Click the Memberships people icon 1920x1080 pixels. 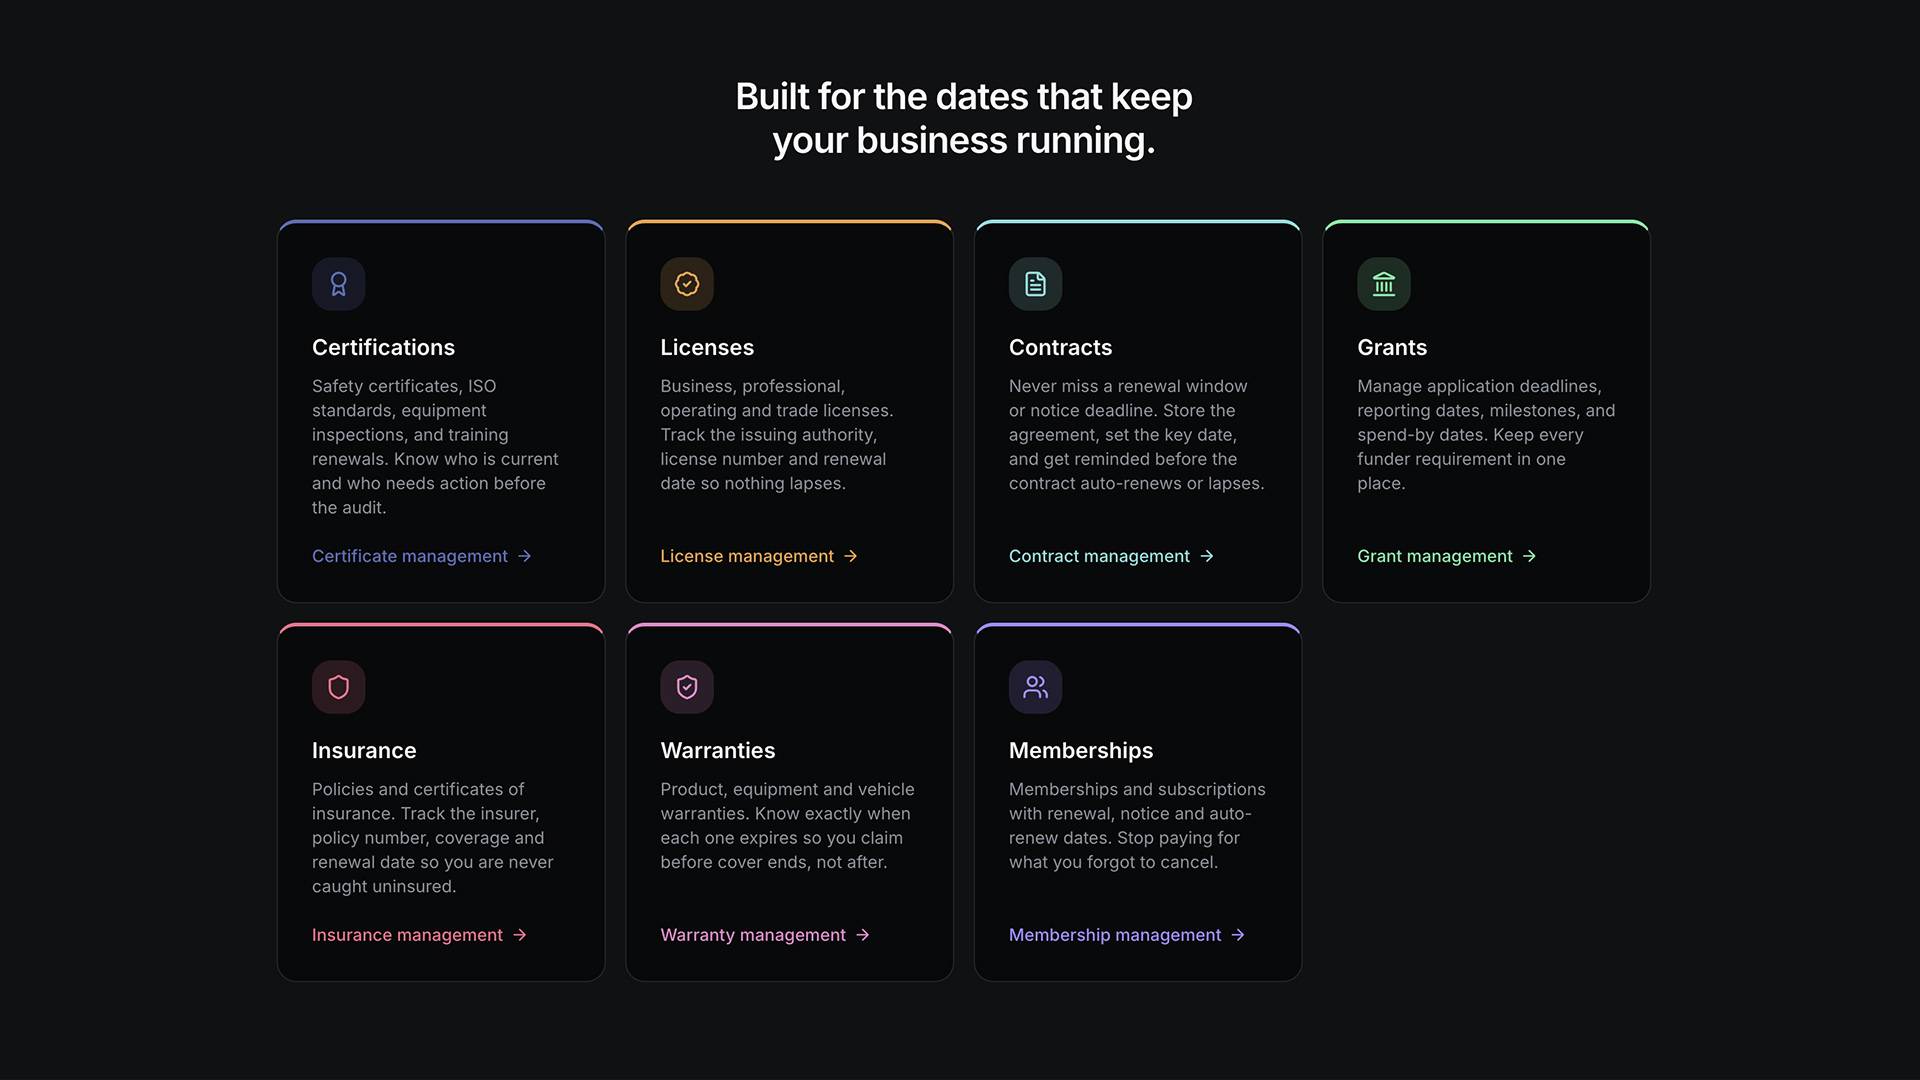(1035, 687)
